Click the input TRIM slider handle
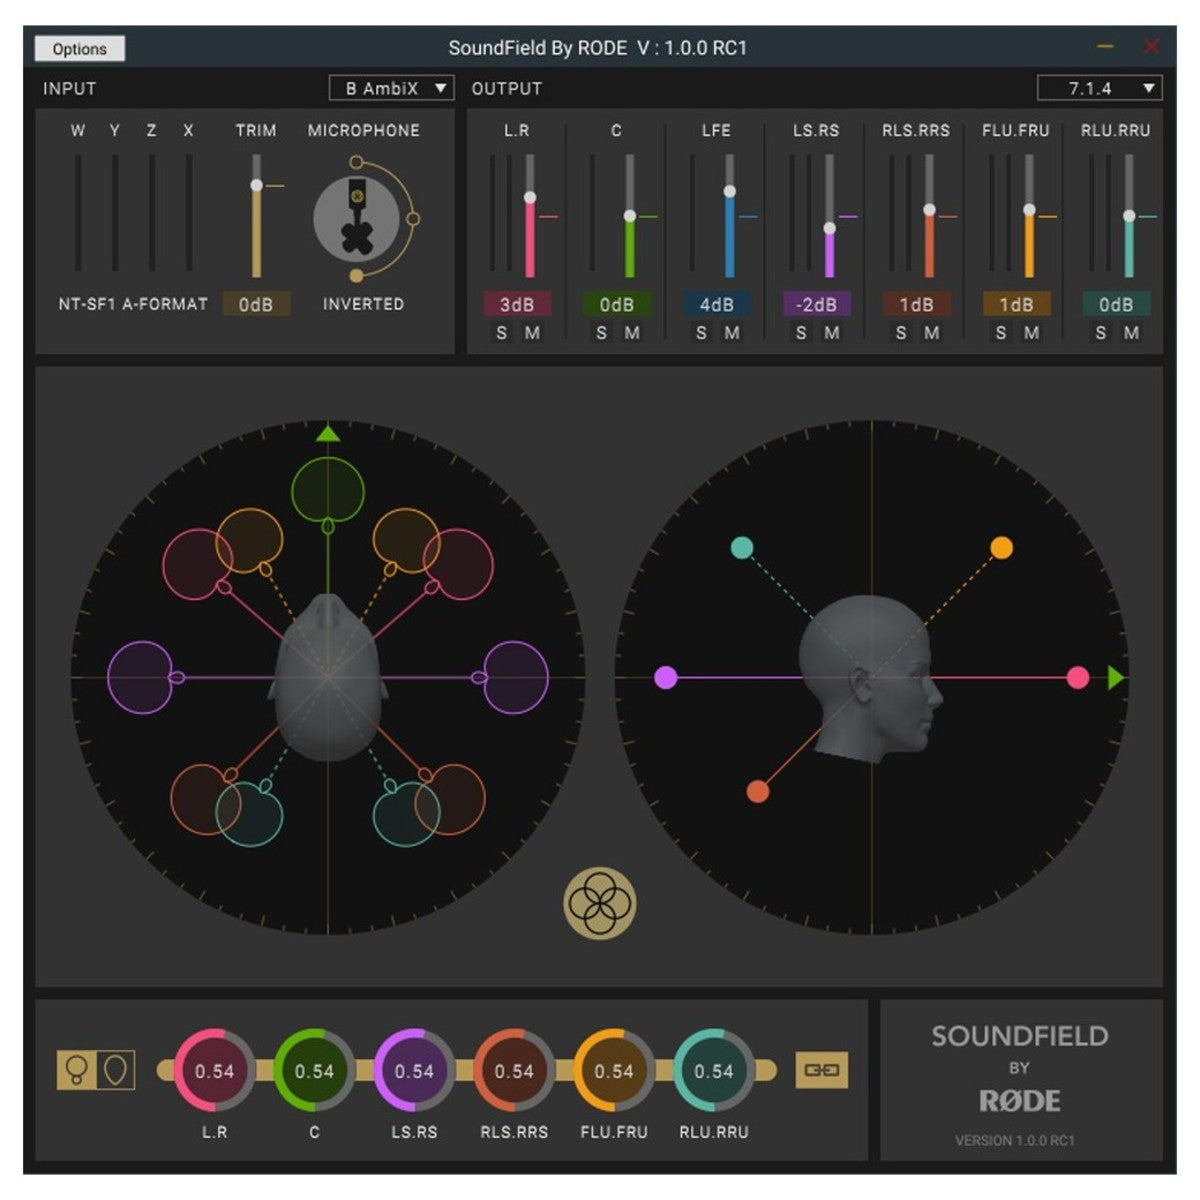 [257, 185]
